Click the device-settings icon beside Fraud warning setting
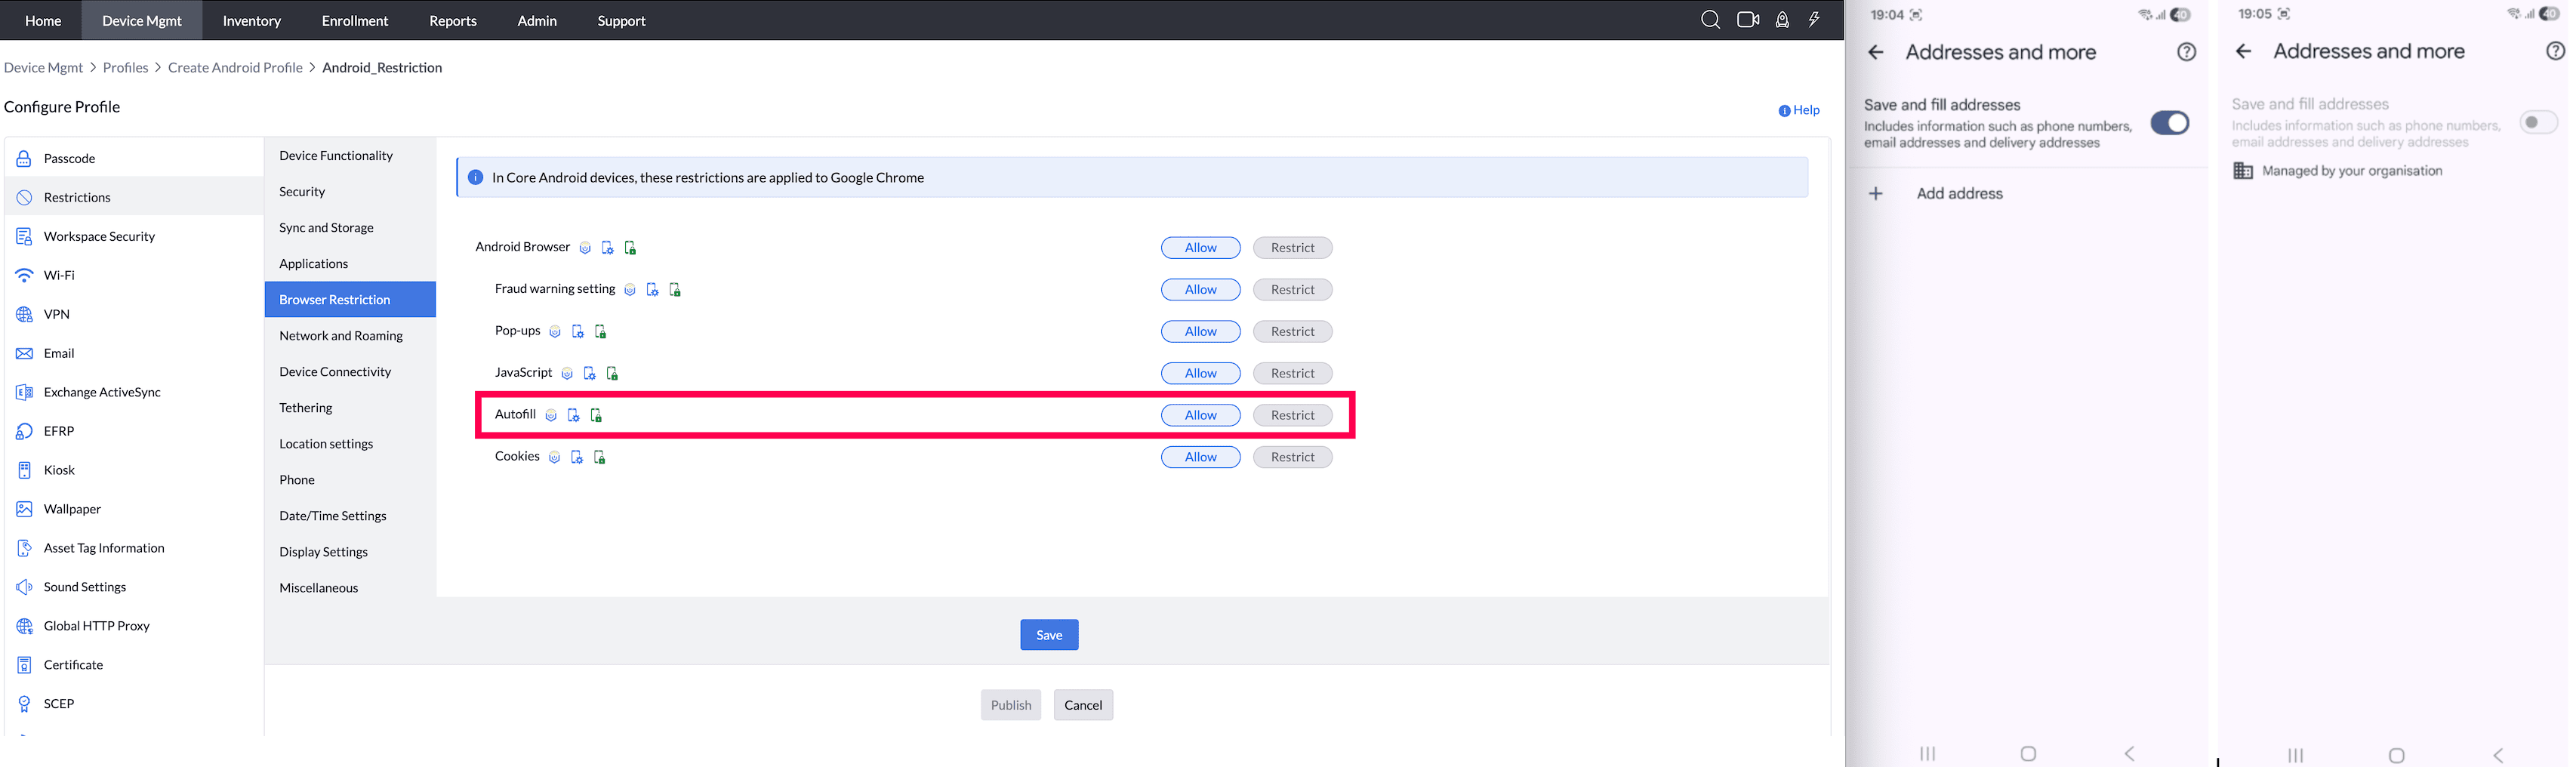The height and width of the screenshot is (767, 2576). (x=652, y=290)
